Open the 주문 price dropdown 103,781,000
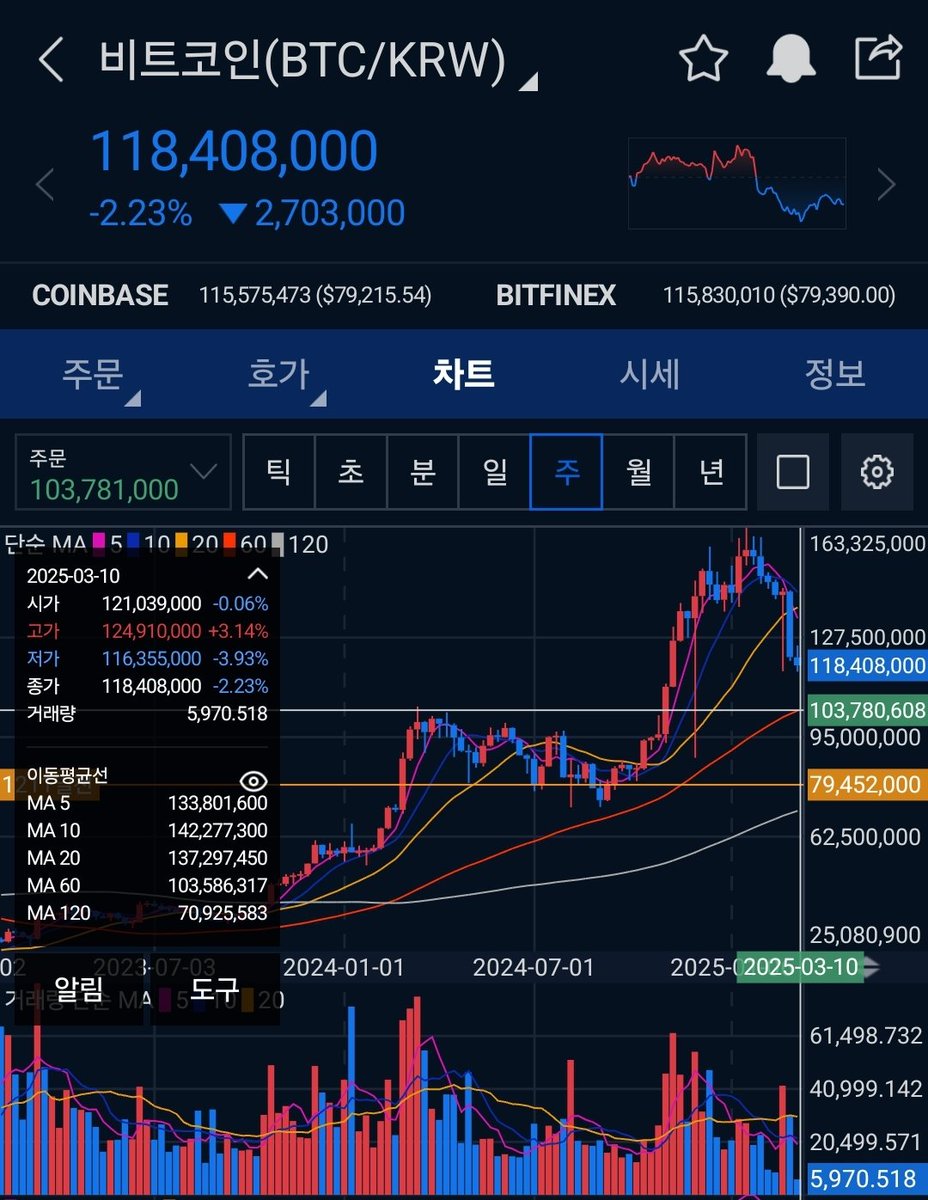Image resolution: width=928 pixels, height=1200 pixels. pyautogui.click(x=123, y=472)
